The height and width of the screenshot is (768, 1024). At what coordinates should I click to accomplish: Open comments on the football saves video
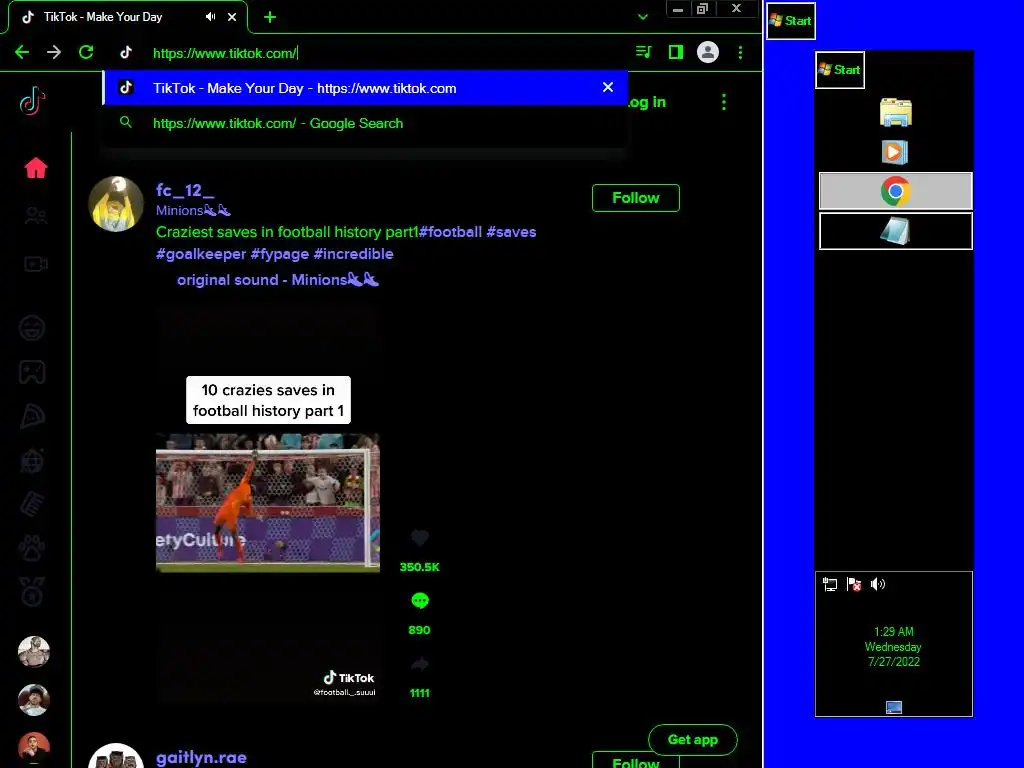[420, 601]
